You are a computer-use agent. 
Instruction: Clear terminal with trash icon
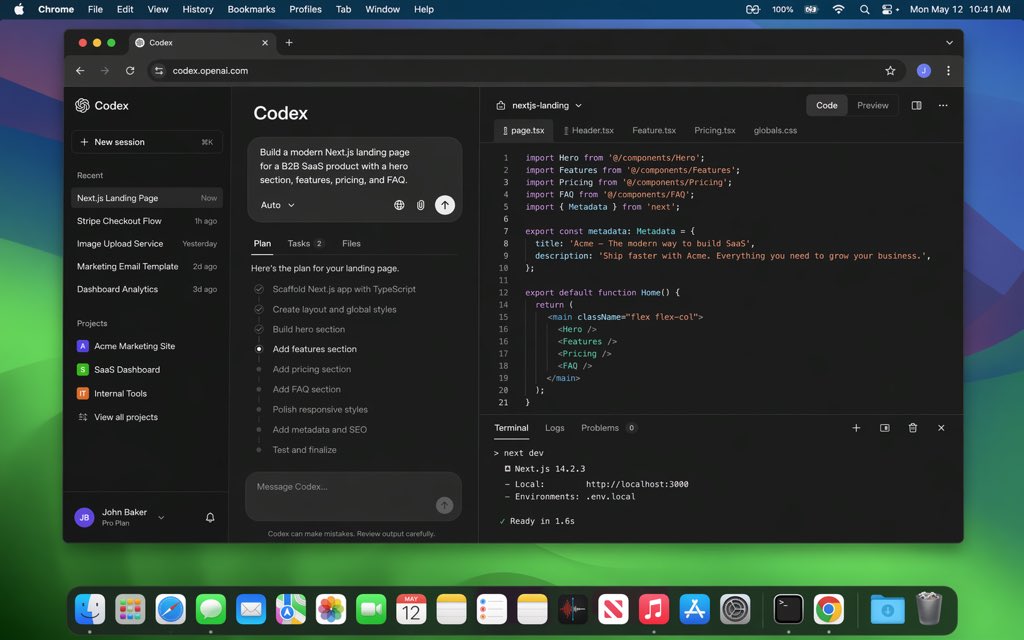coord(913,428)
